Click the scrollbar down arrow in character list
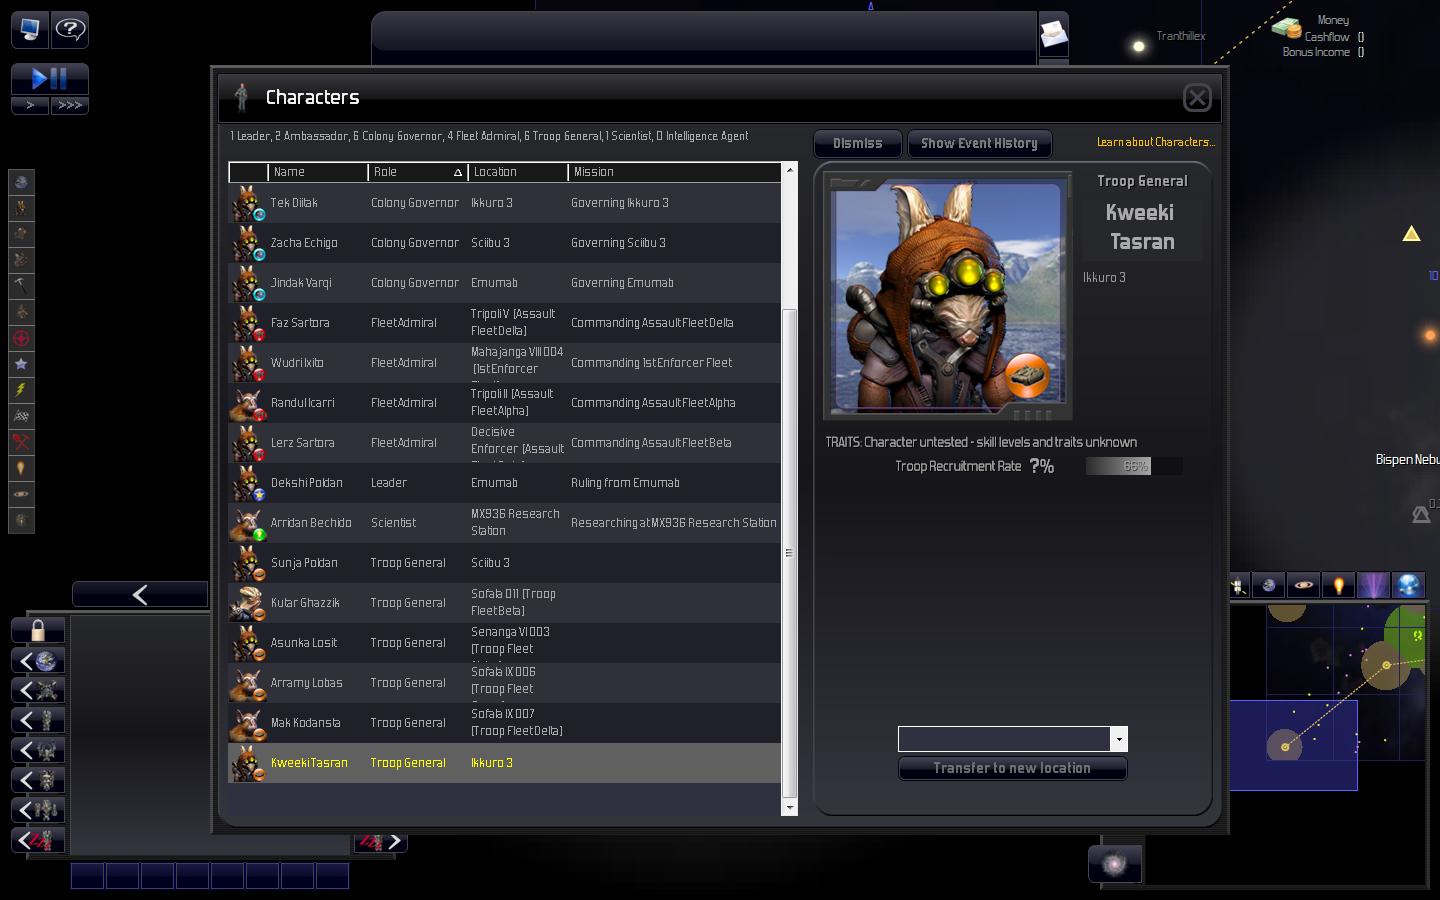 pos(789,807)
